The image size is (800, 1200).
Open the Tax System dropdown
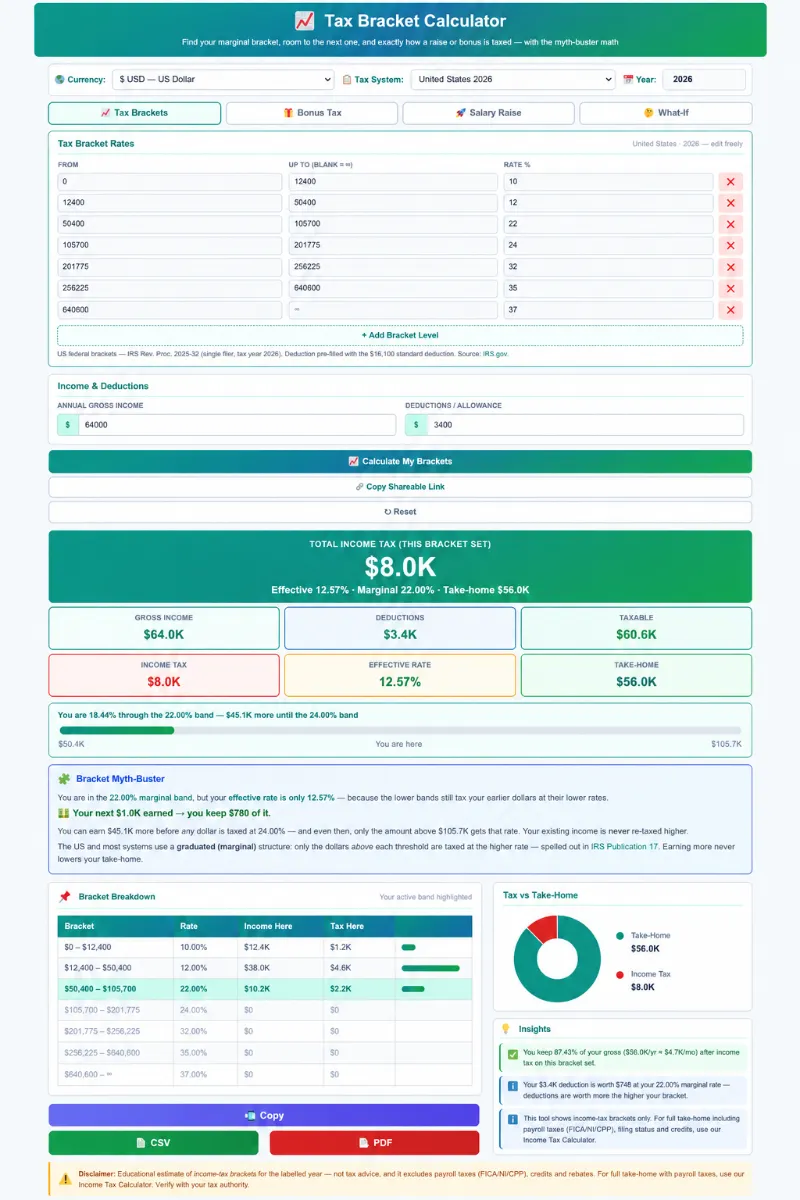(512, 79)
